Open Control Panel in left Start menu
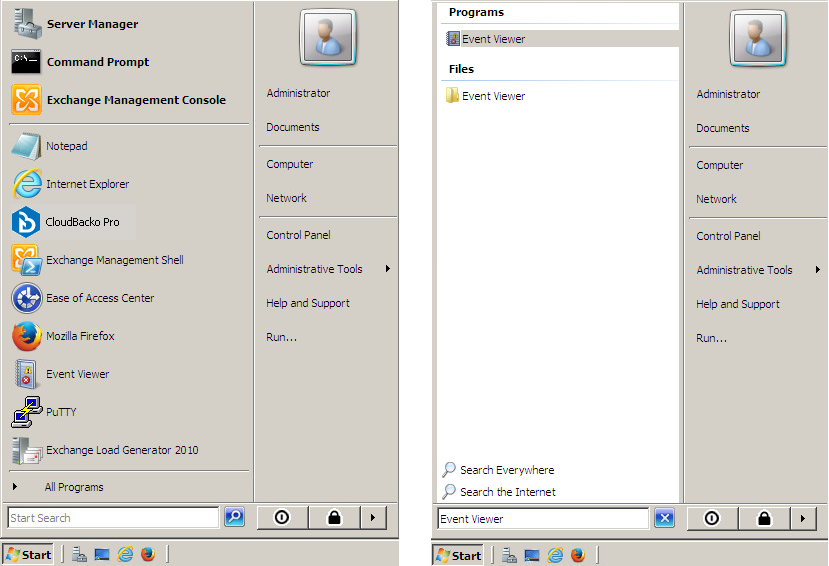Image resolution: width=829 pixels, height=566 pixels. (x=298, y=235)
